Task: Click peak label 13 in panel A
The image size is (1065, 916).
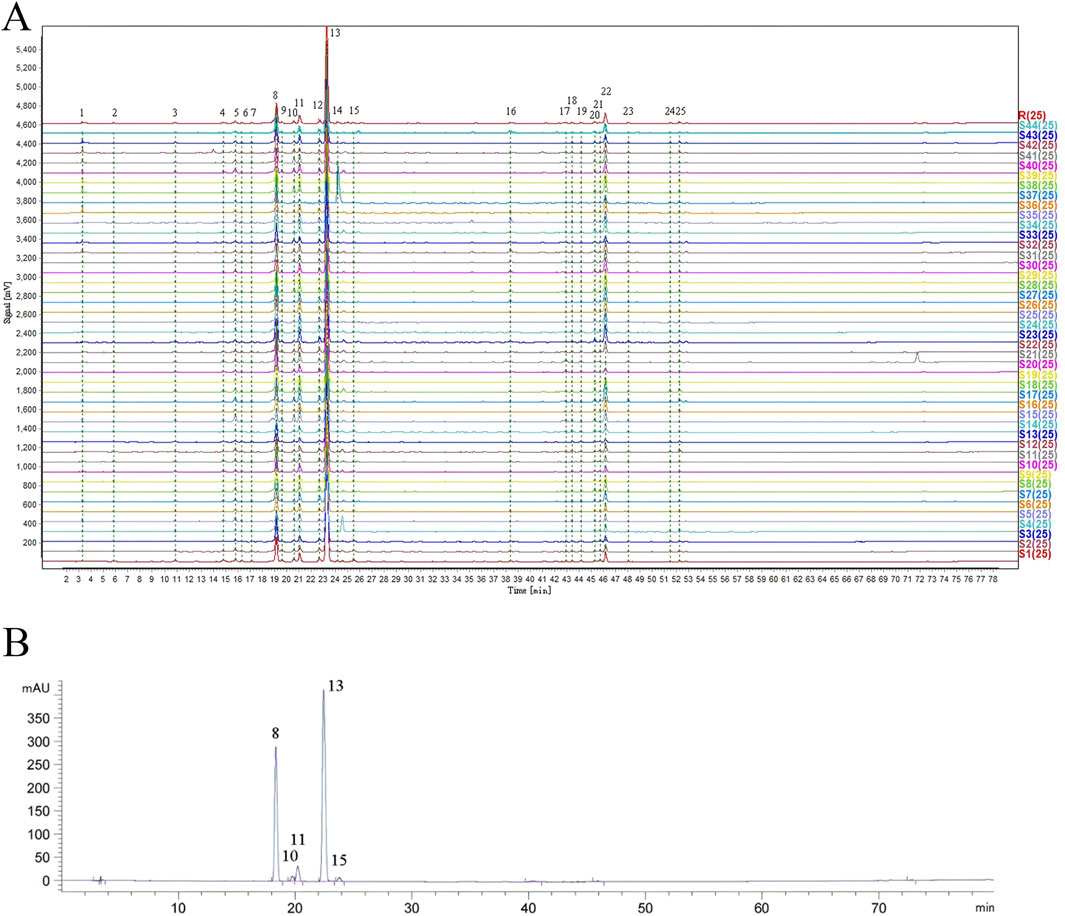Action: tap(335, 33)
